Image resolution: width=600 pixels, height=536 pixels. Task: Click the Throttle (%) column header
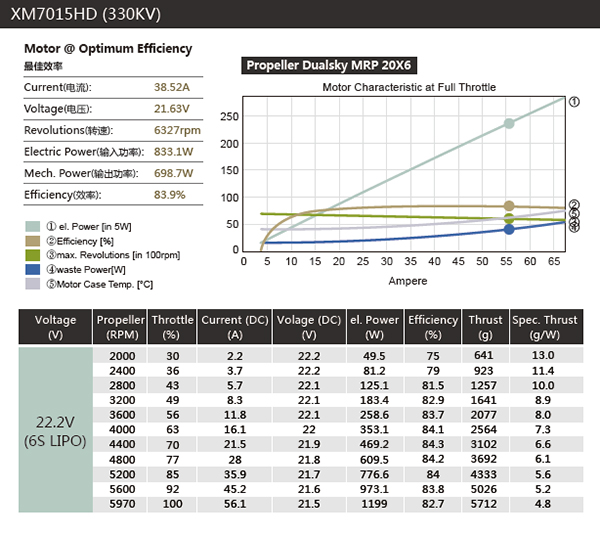(x=173, y=327)
